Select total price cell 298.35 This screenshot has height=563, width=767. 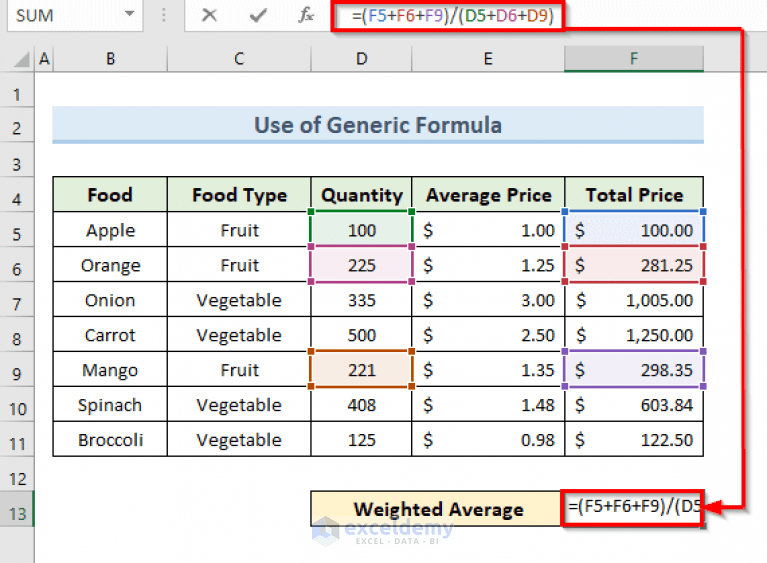[634, 369]
